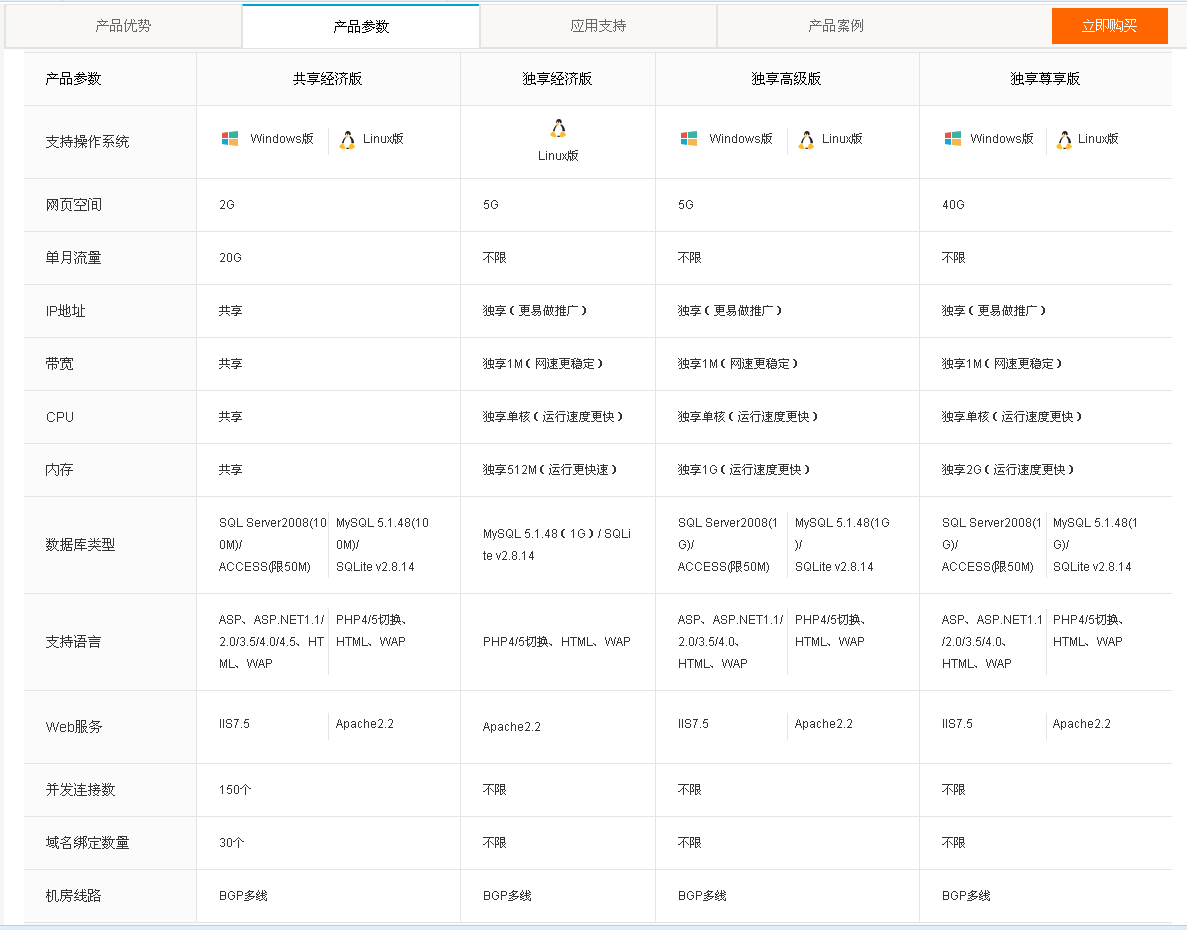This screenshot has width=1187, height=930.
Task: Click the 40G web space value
Action: [953, 204]
